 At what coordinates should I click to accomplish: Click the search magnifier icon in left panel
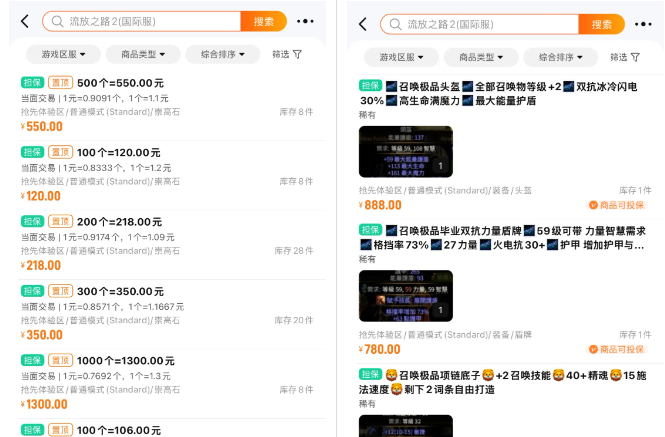[x=58, y=21]
